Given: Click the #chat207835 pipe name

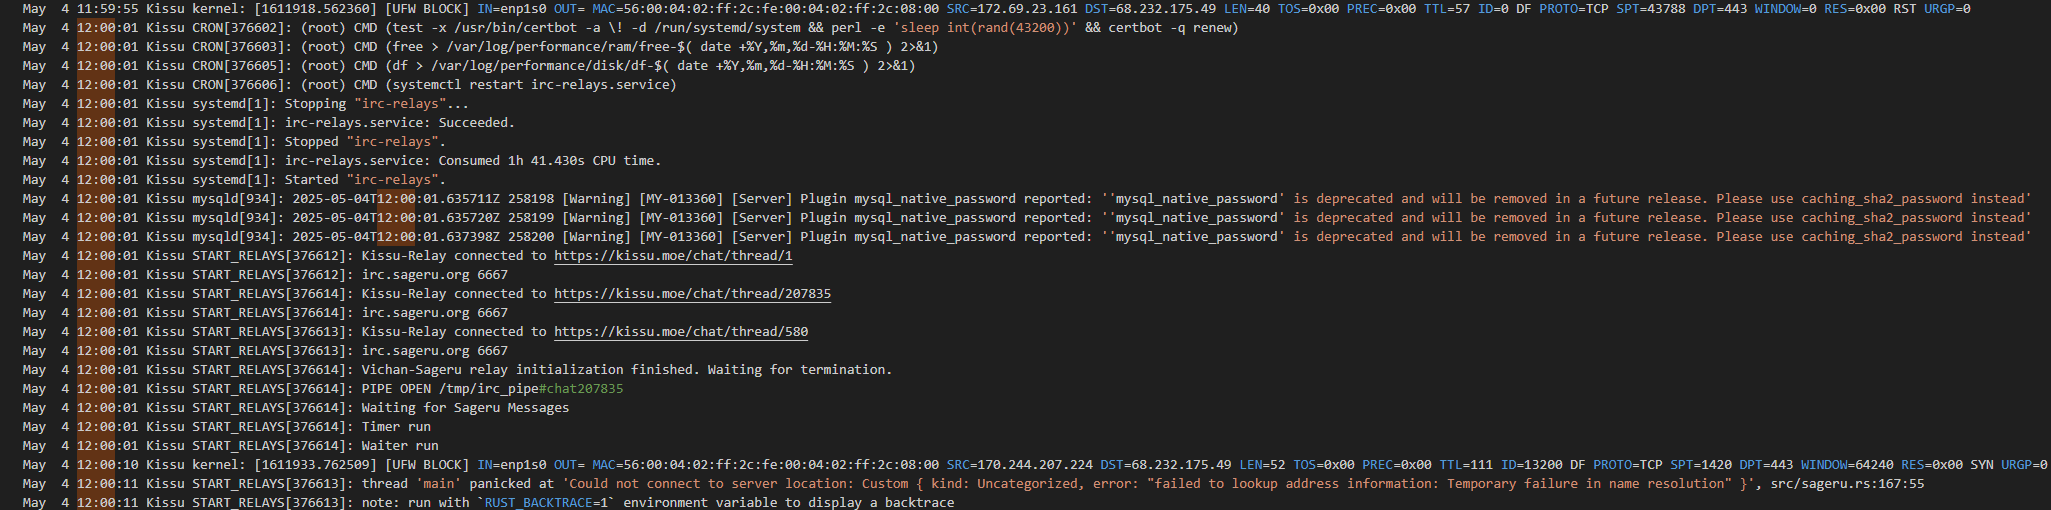Looking at the screenshot, I should [x=581, y=389].
